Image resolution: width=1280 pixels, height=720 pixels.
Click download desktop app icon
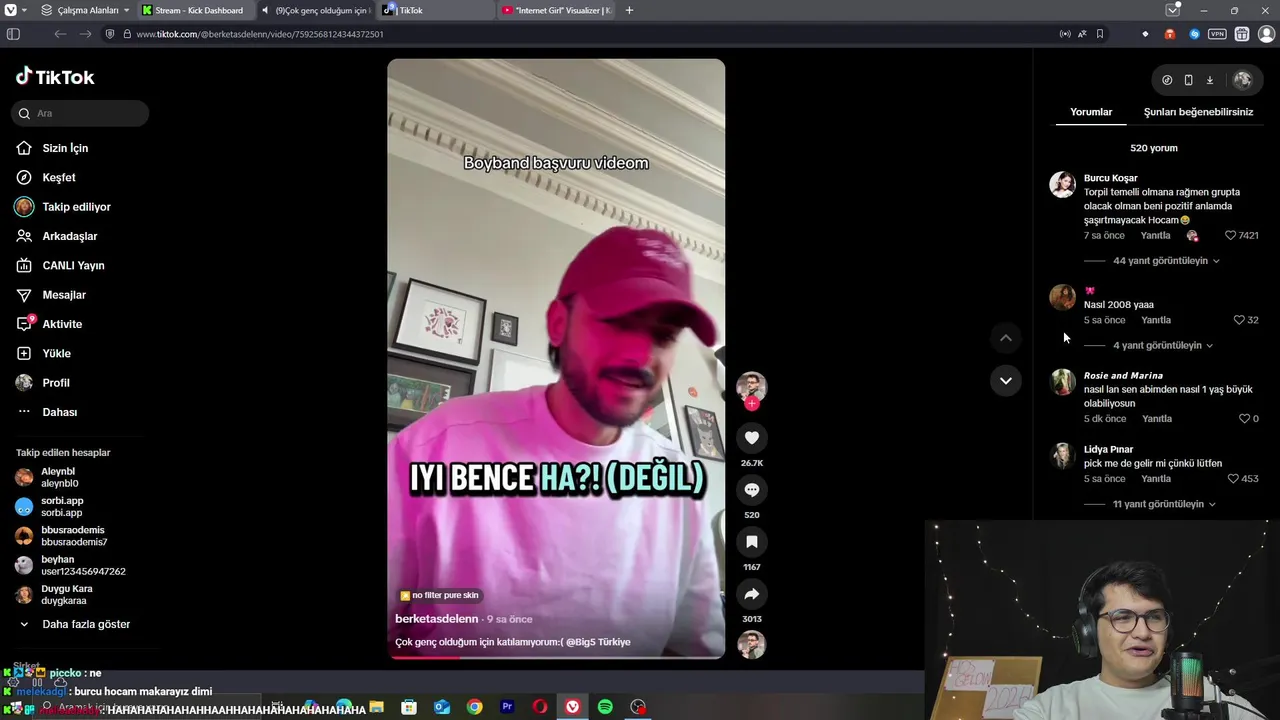[x=1210, y=80]
